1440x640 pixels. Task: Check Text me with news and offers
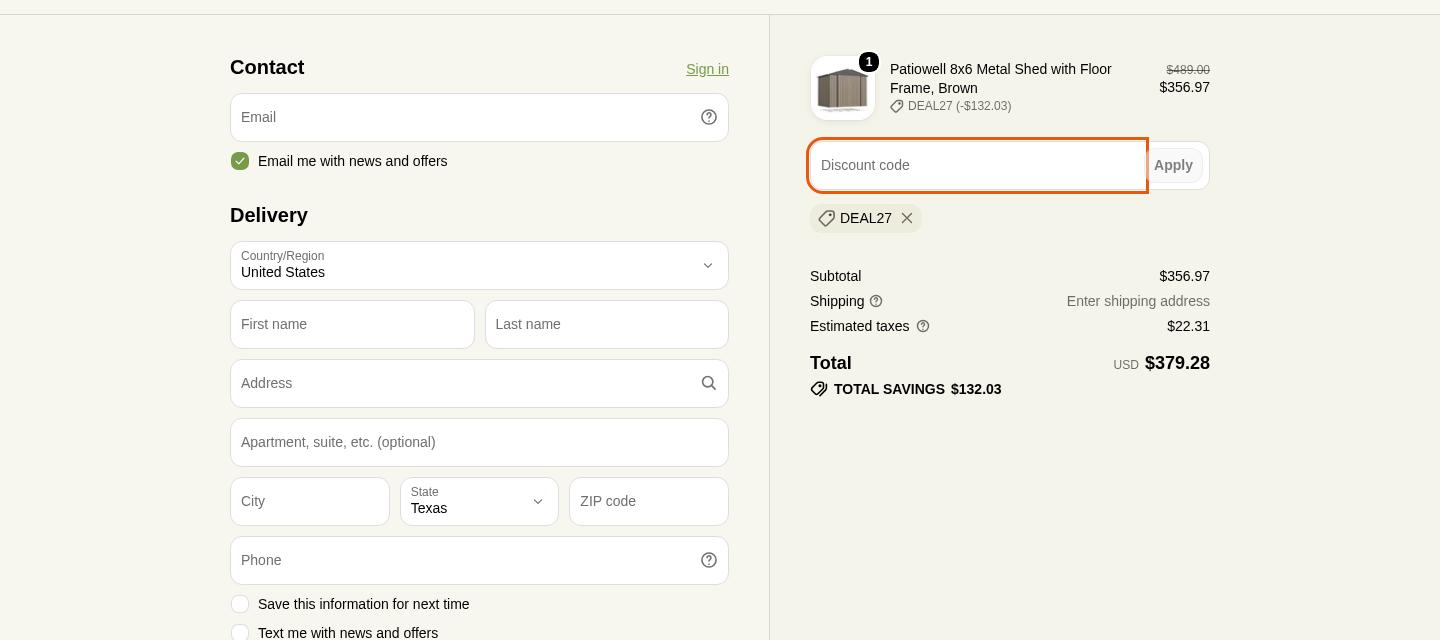(x=240, y=633)
